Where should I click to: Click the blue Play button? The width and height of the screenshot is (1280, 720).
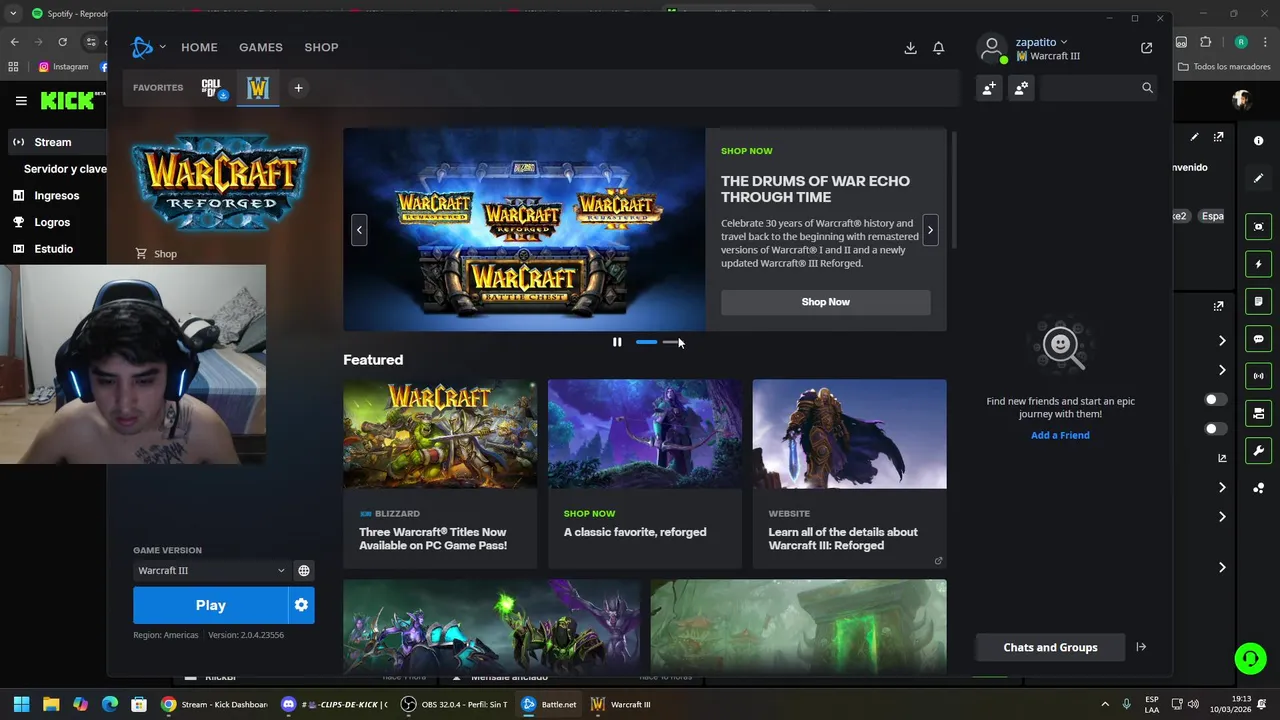(x=211, y=605)
